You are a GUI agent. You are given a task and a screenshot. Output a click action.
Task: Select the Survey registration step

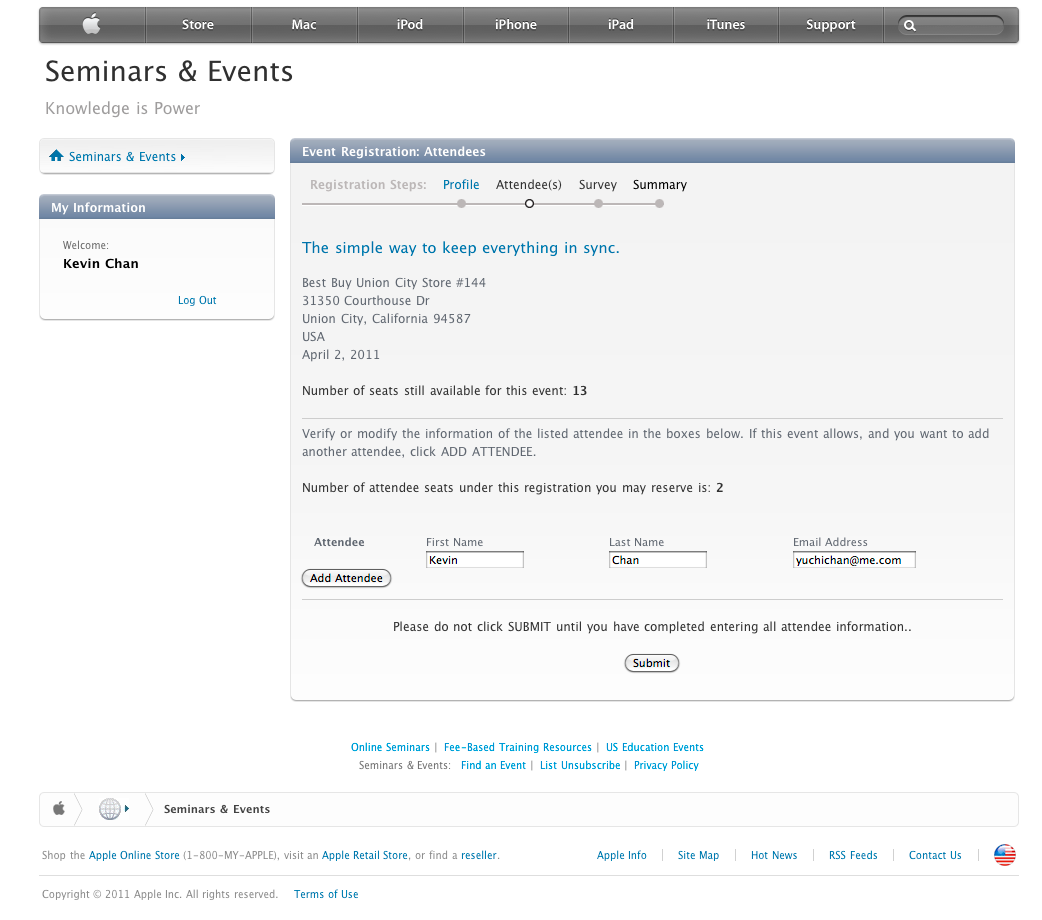[597, 185]
